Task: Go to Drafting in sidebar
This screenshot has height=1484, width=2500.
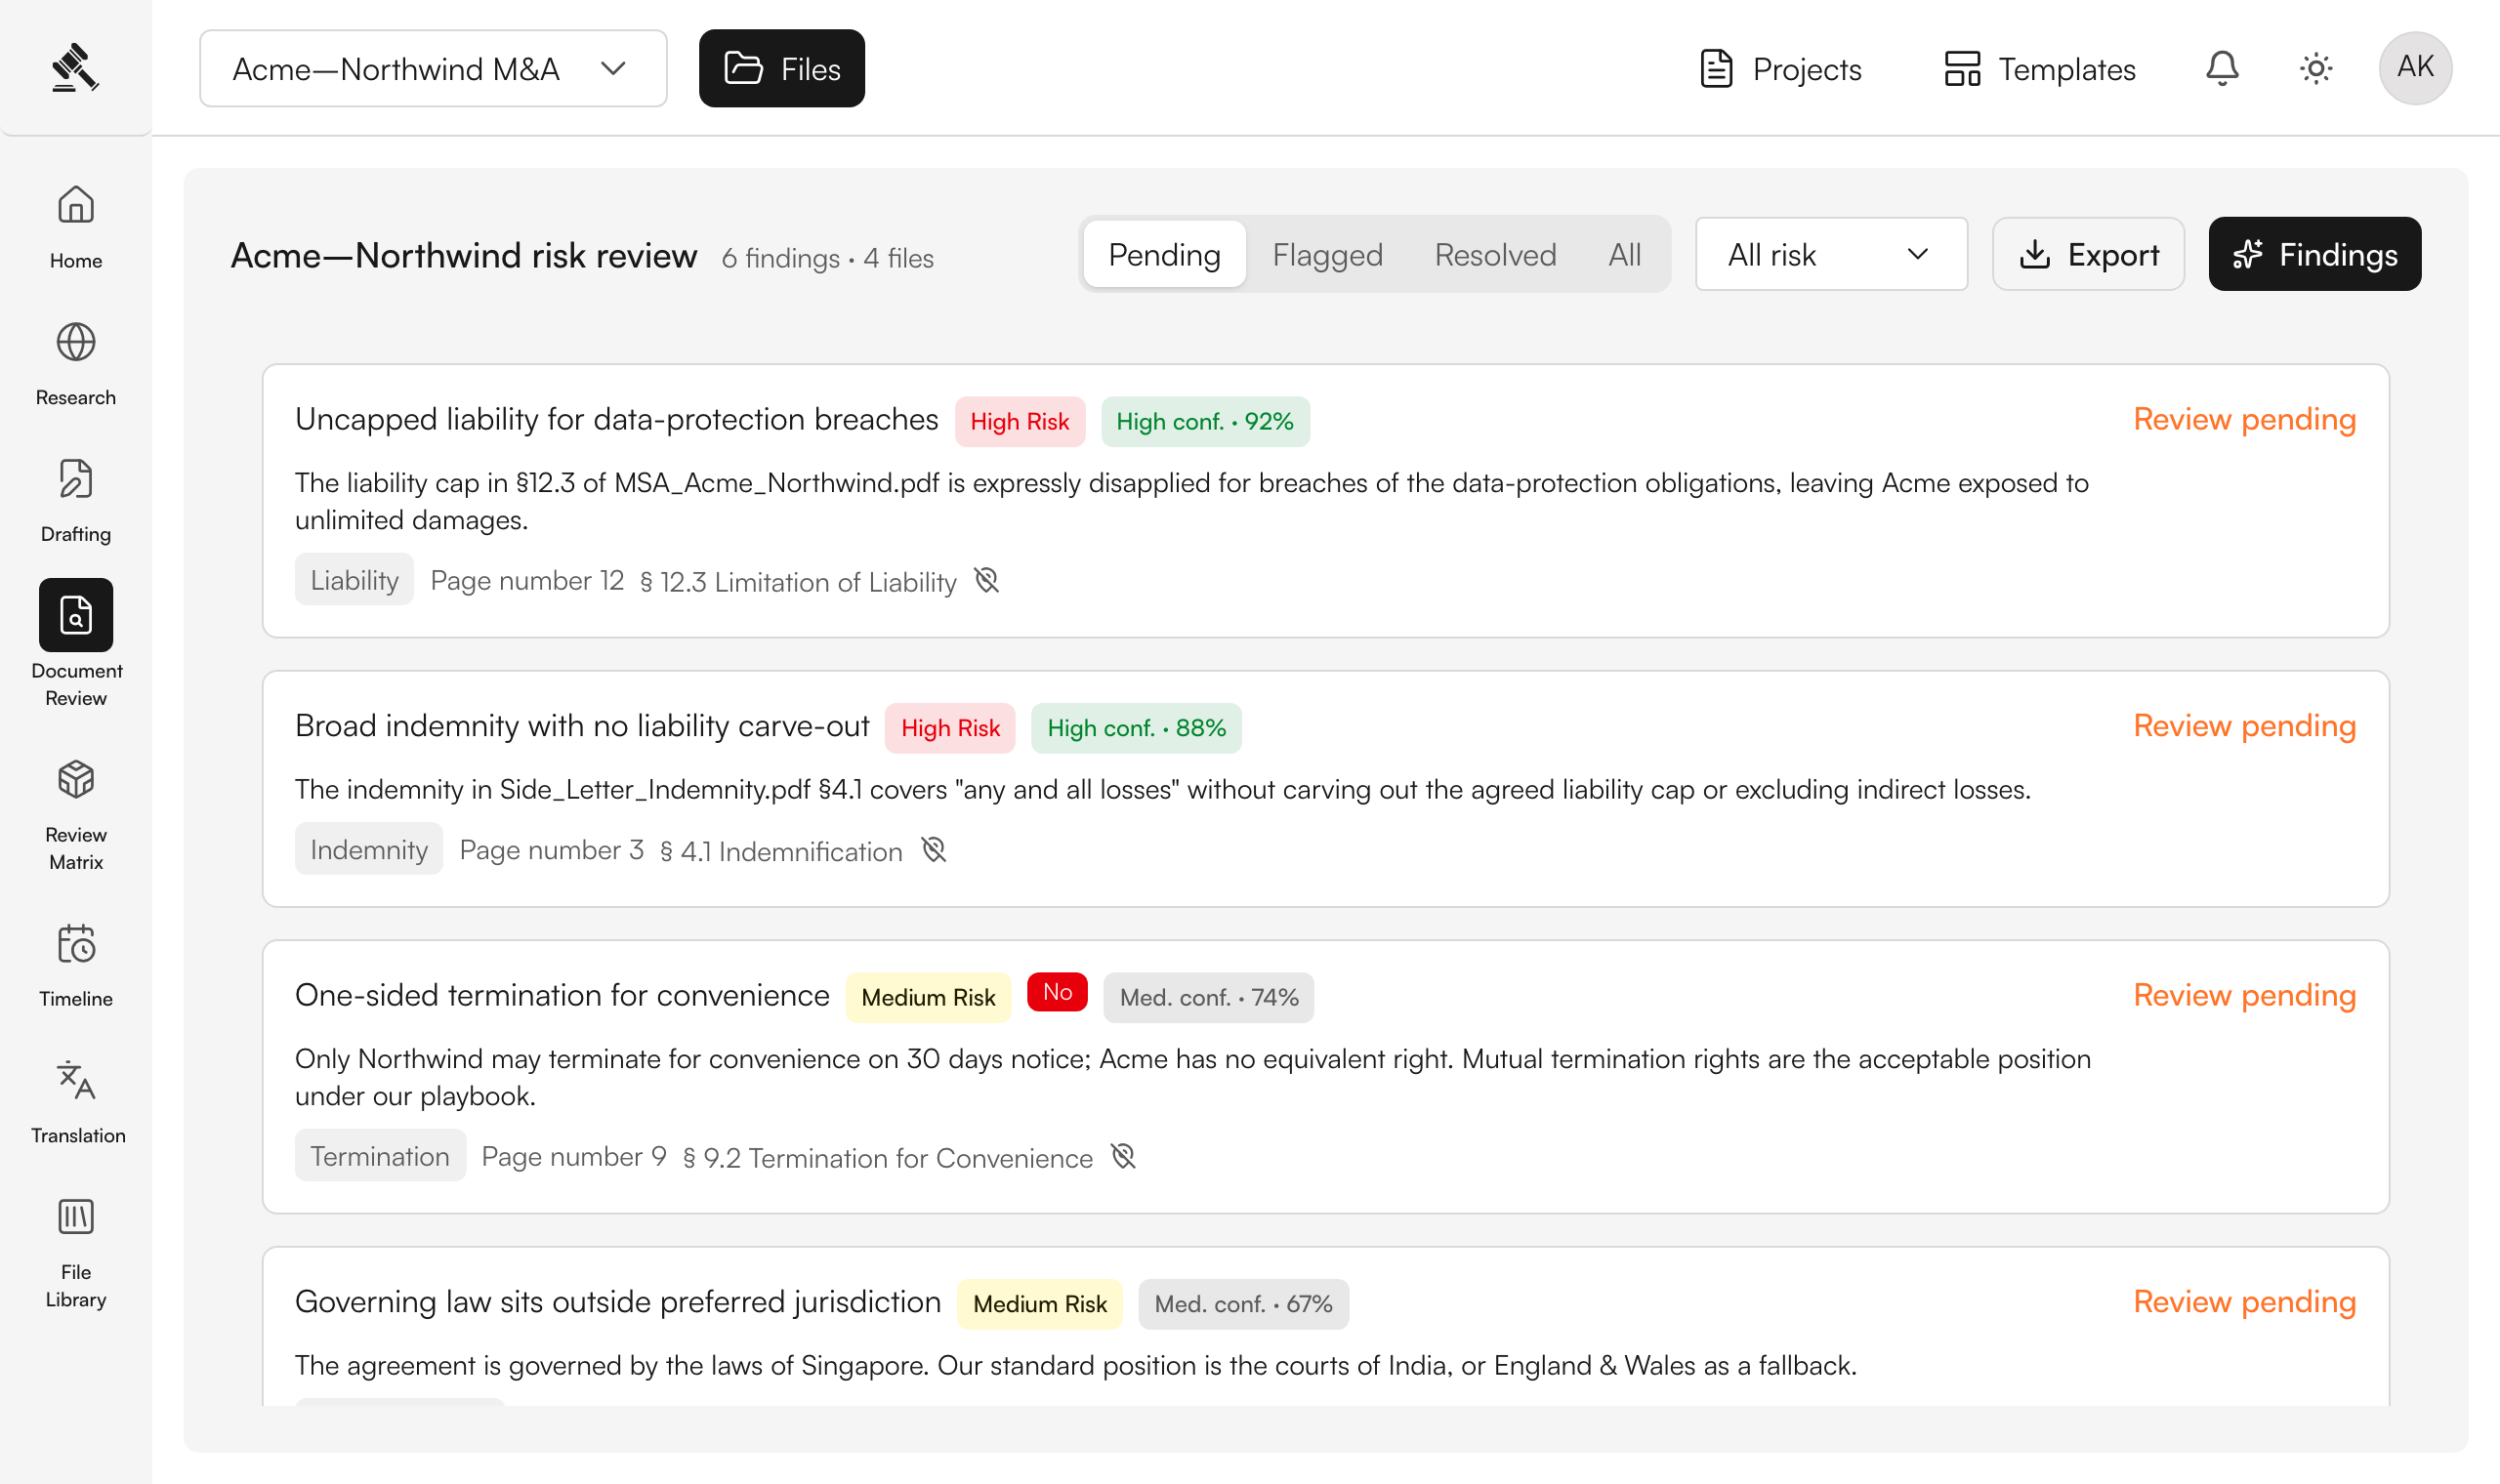Action: (x=76, y=501)
